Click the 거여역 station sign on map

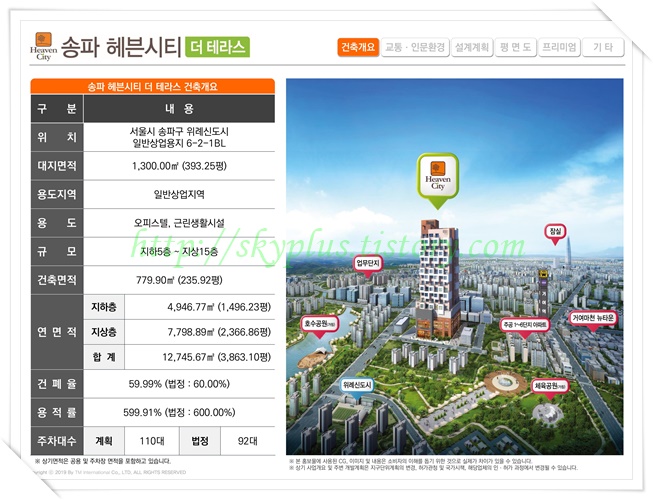pos(543,293)
